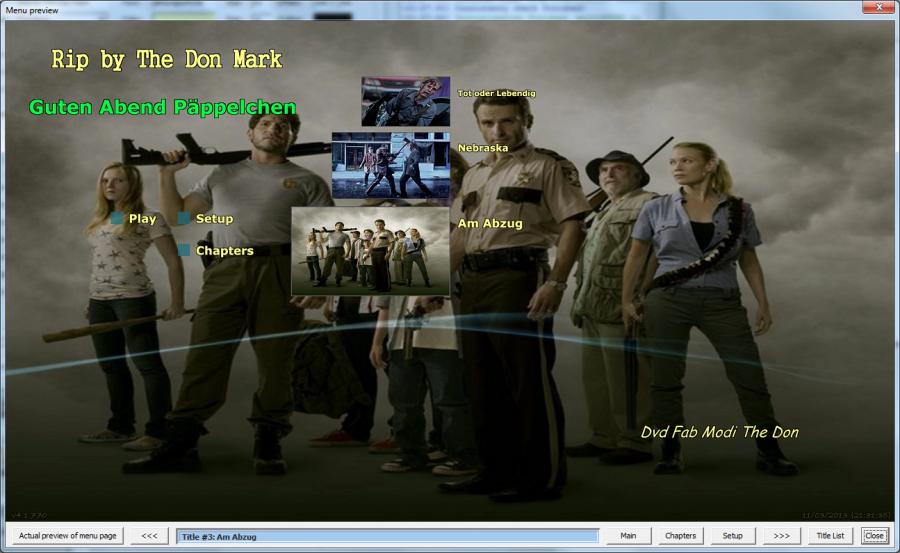Image resolution: width=900 pixels, height=553 pixels.
Task: Click the teal square beside Chapters
Action: point(184,250)
